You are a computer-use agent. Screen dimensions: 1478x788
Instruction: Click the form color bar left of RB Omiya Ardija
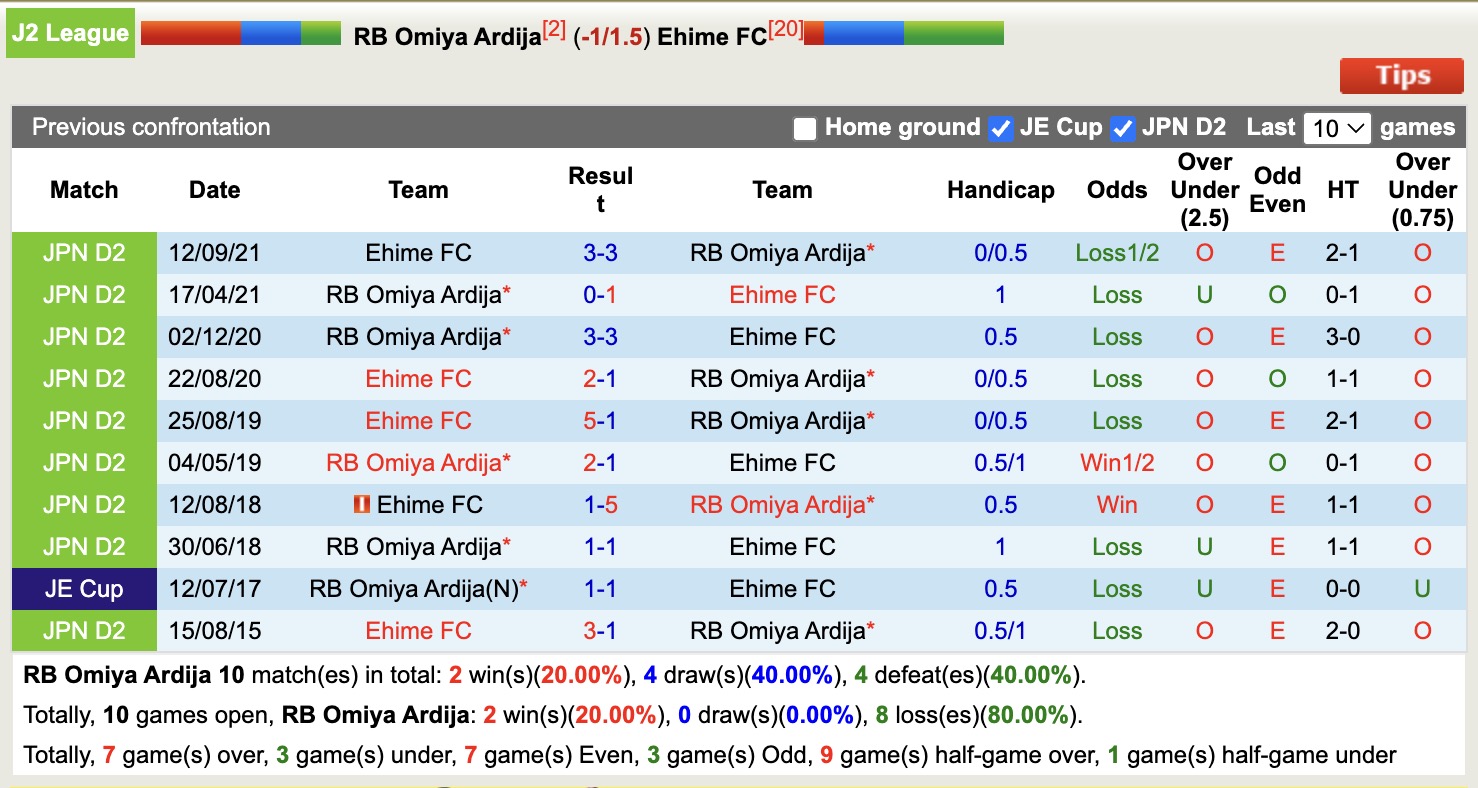[x=240, y=31]
